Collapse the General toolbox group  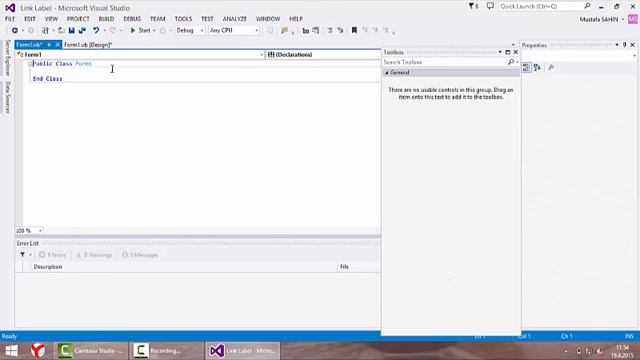(x=387, y=73)
